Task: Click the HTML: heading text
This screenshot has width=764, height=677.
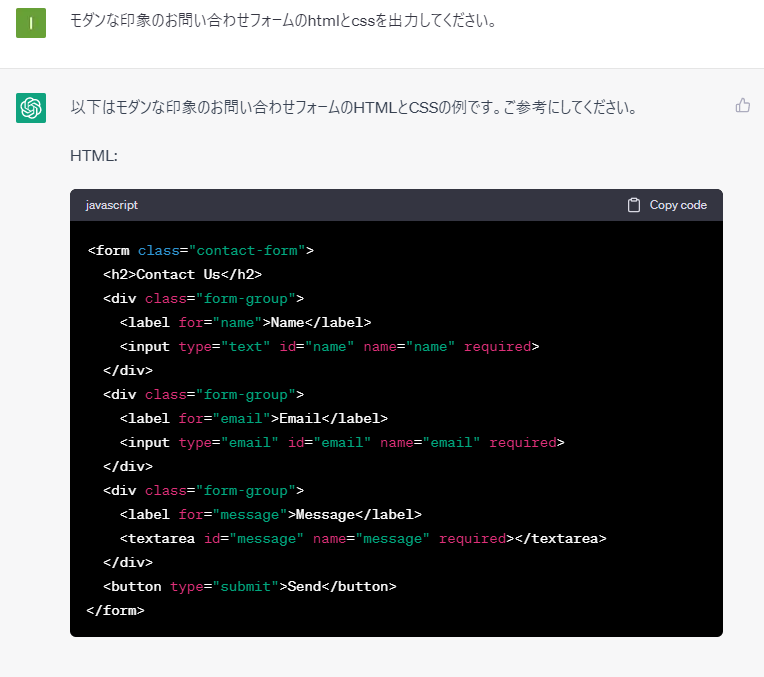Action: [x=94, y=155]
